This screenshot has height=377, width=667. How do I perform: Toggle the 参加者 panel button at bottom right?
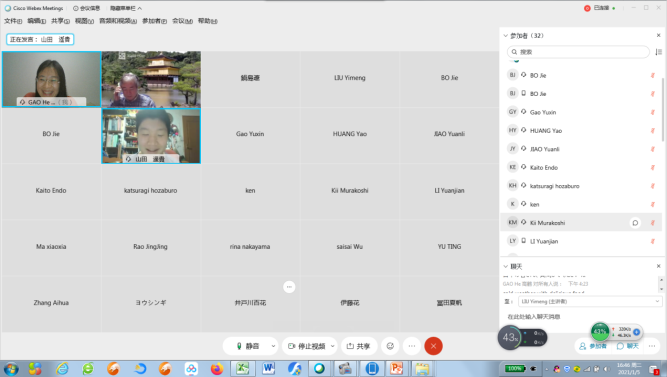tap(593, 346)
